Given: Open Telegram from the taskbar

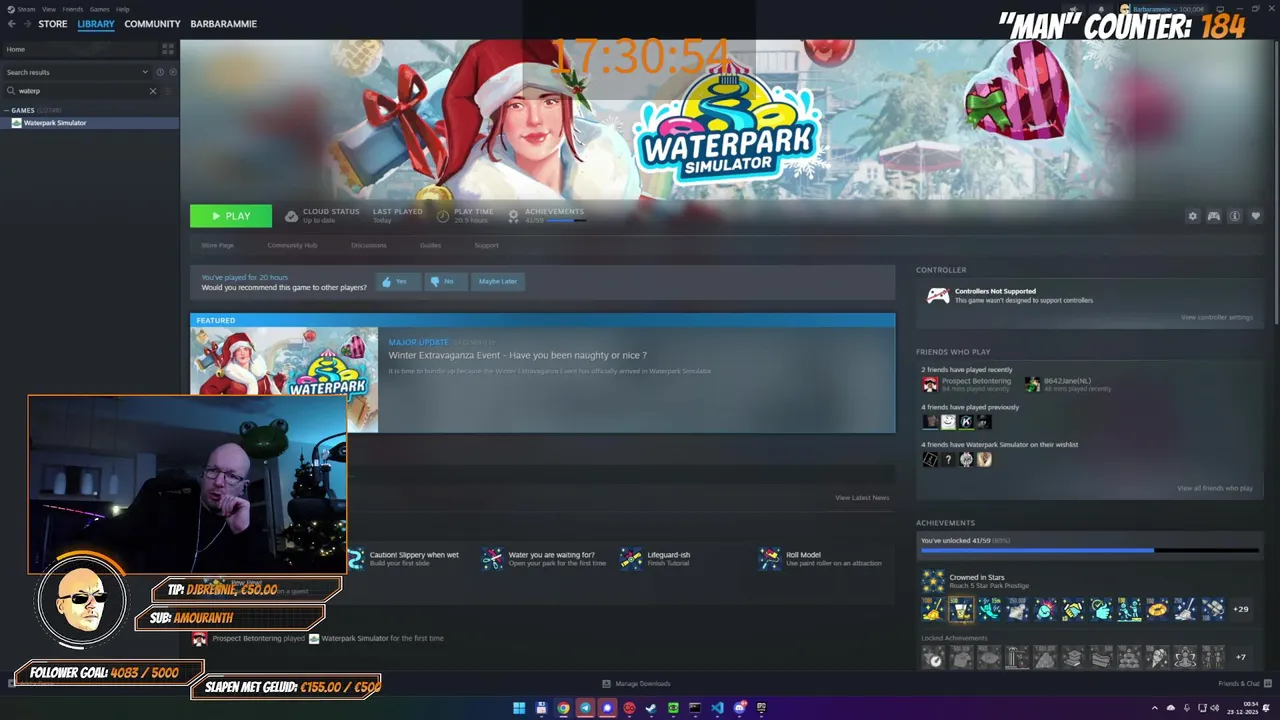Looking at the screenshot, I should [585, 708].
